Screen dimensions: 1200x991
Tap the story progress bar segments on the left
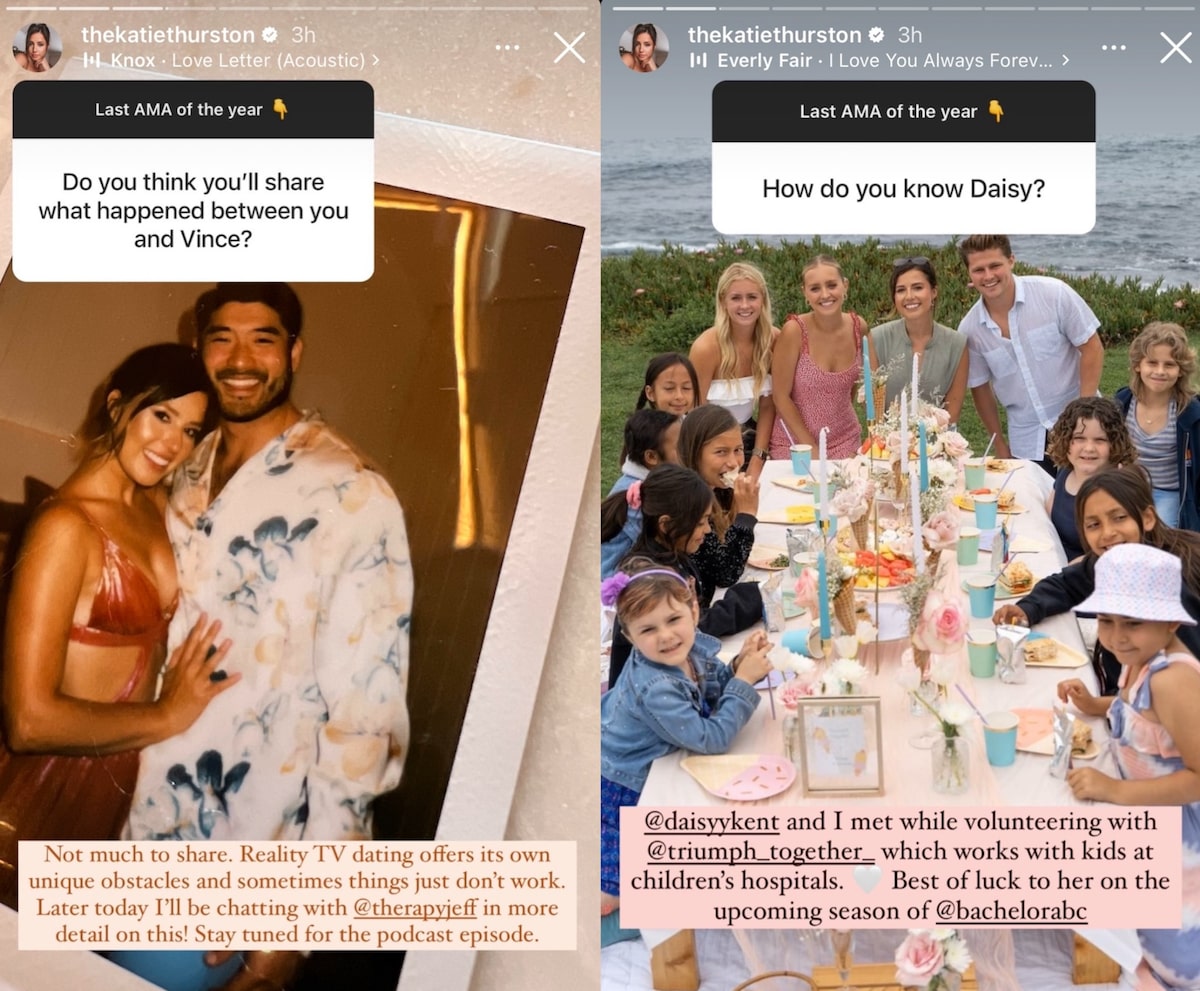298,7
